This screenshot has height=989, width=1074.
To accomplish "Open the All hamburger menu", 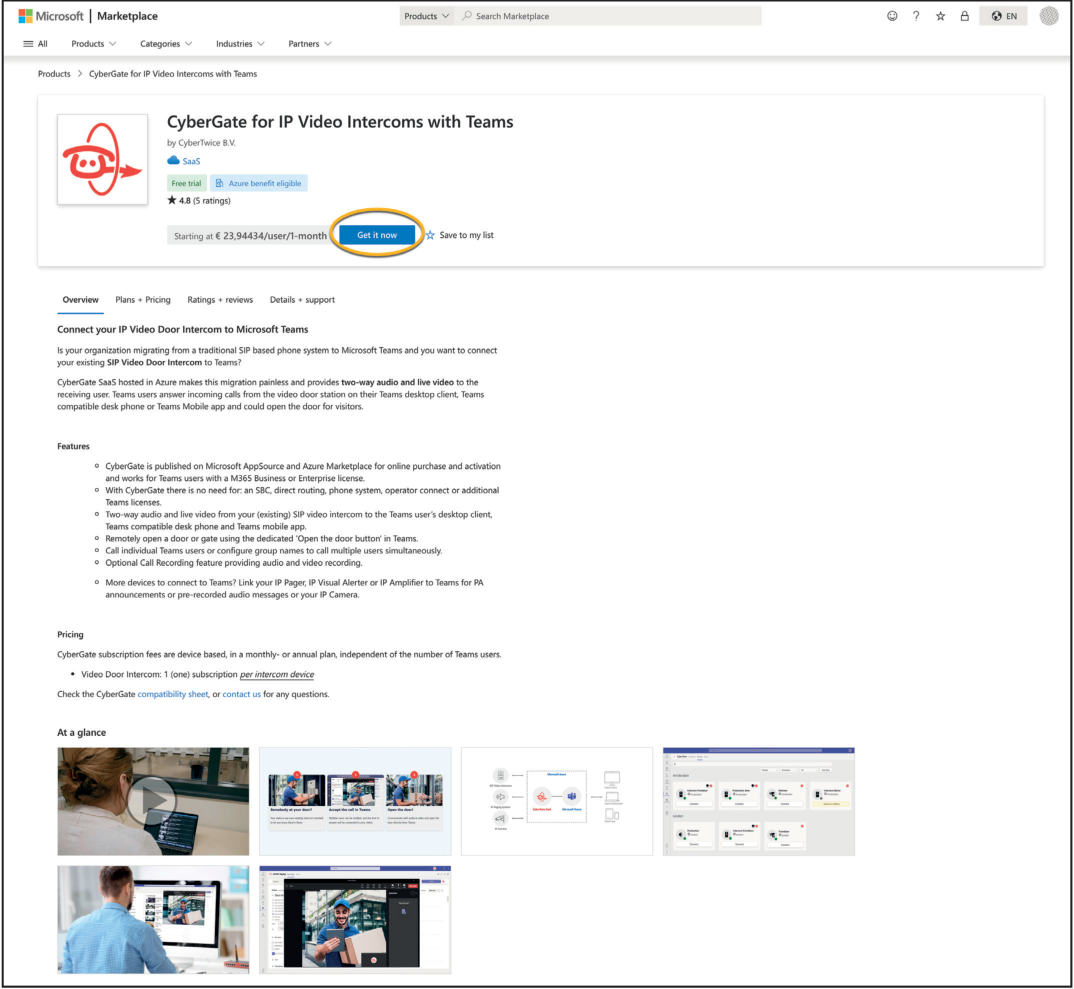I will (x=35, y=44).
